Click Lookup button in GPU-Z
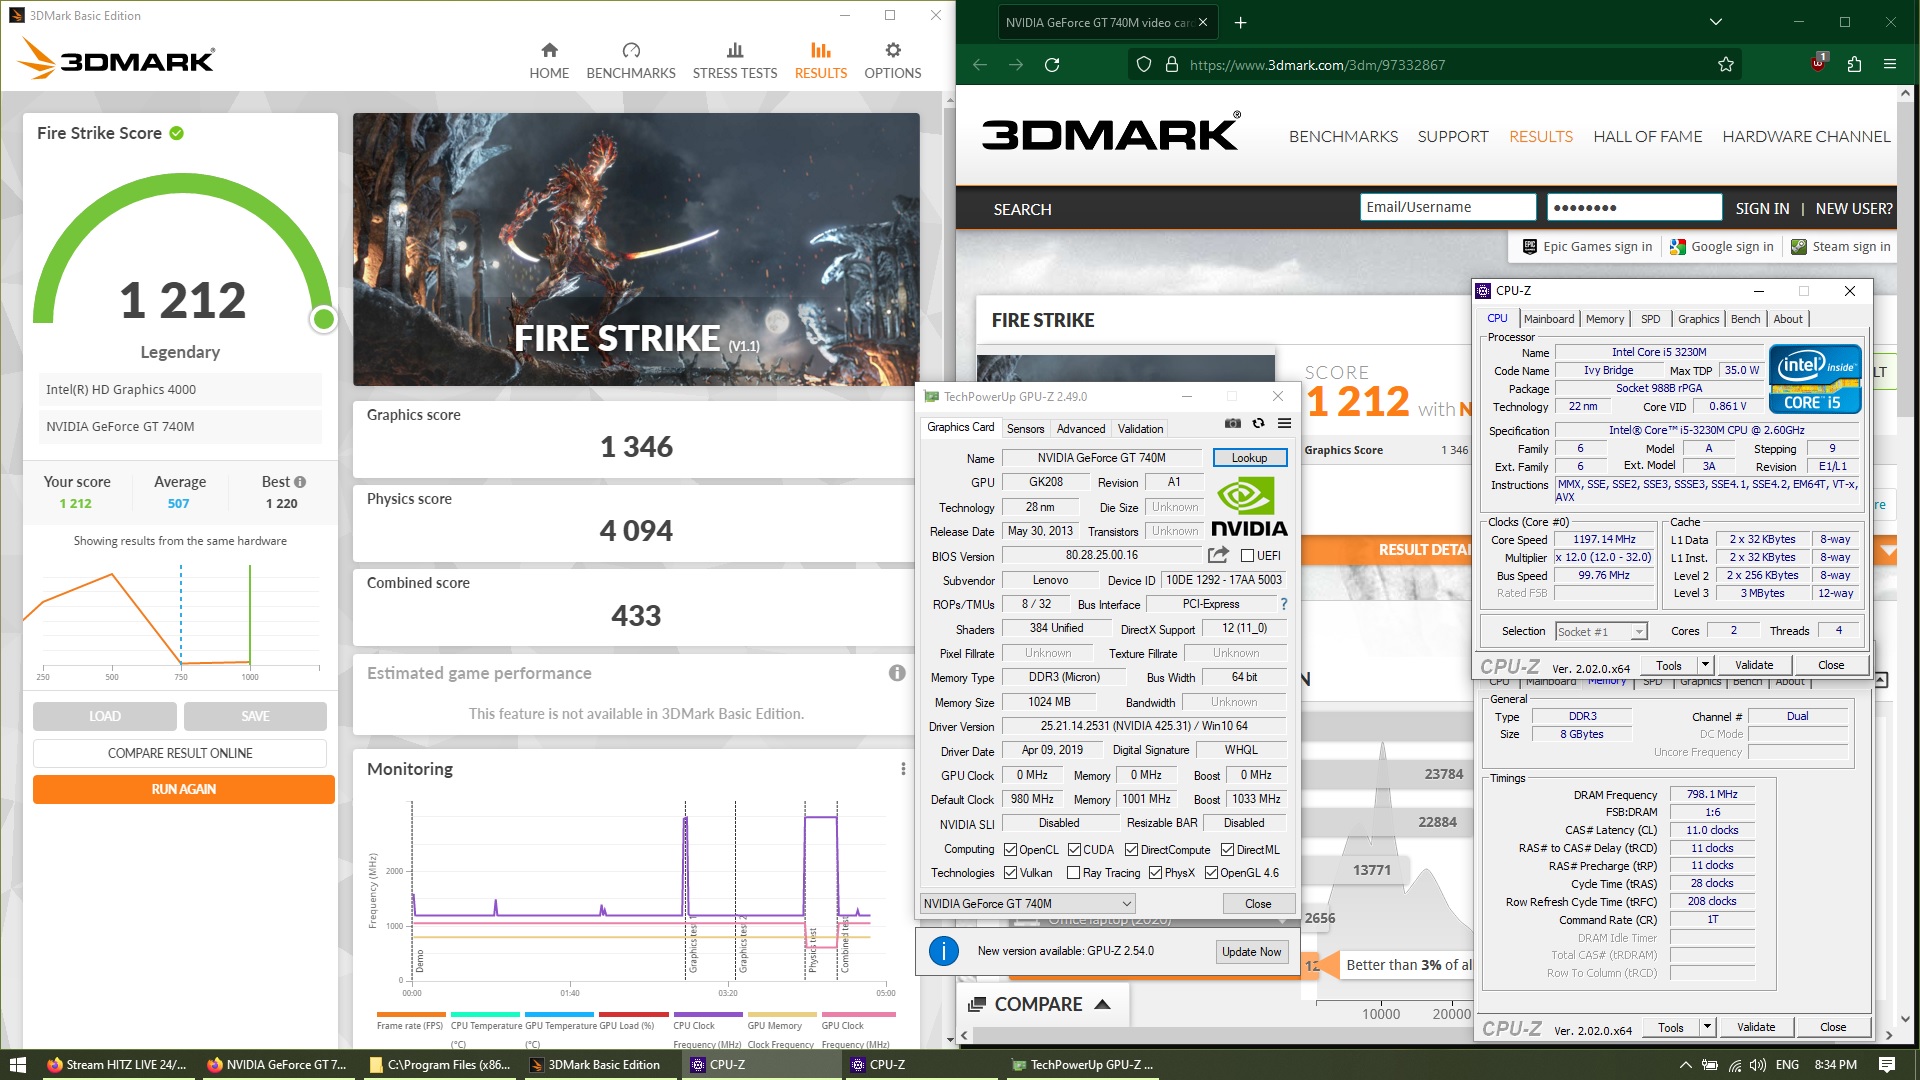The image size is (1920, 1080). pos(1249,458)
